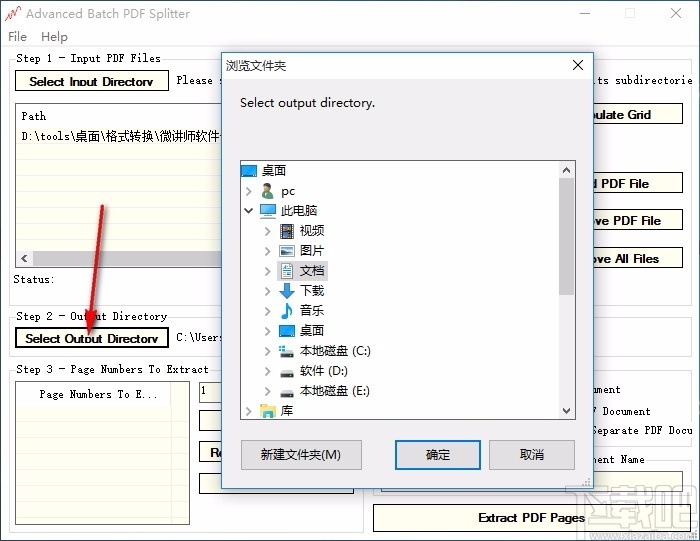Collapse the 此电脑 node
Image resolution: width=700 pixels, height=541 pixels.
pos(249,210)
